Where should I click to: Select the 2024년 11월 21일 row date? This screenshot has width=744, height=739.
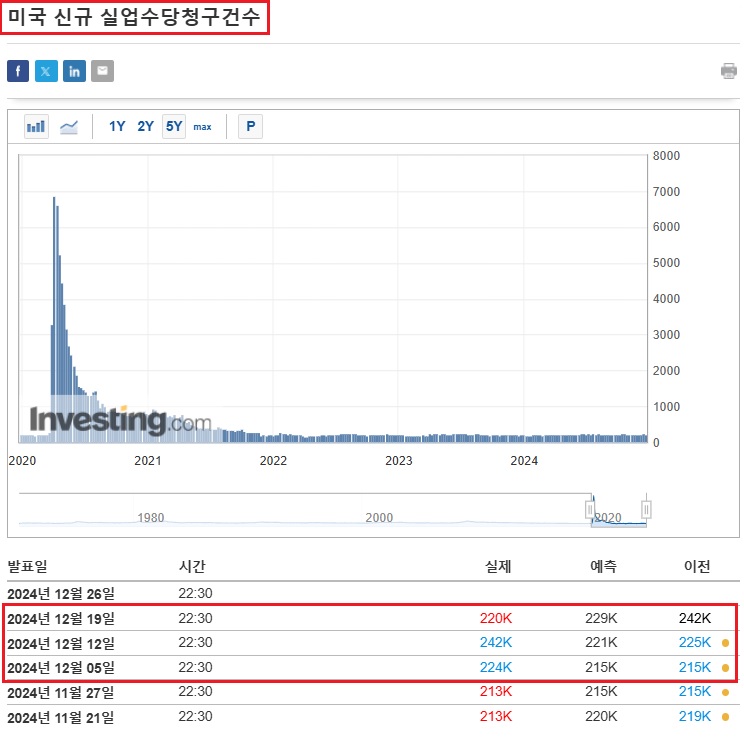point(61,718)
